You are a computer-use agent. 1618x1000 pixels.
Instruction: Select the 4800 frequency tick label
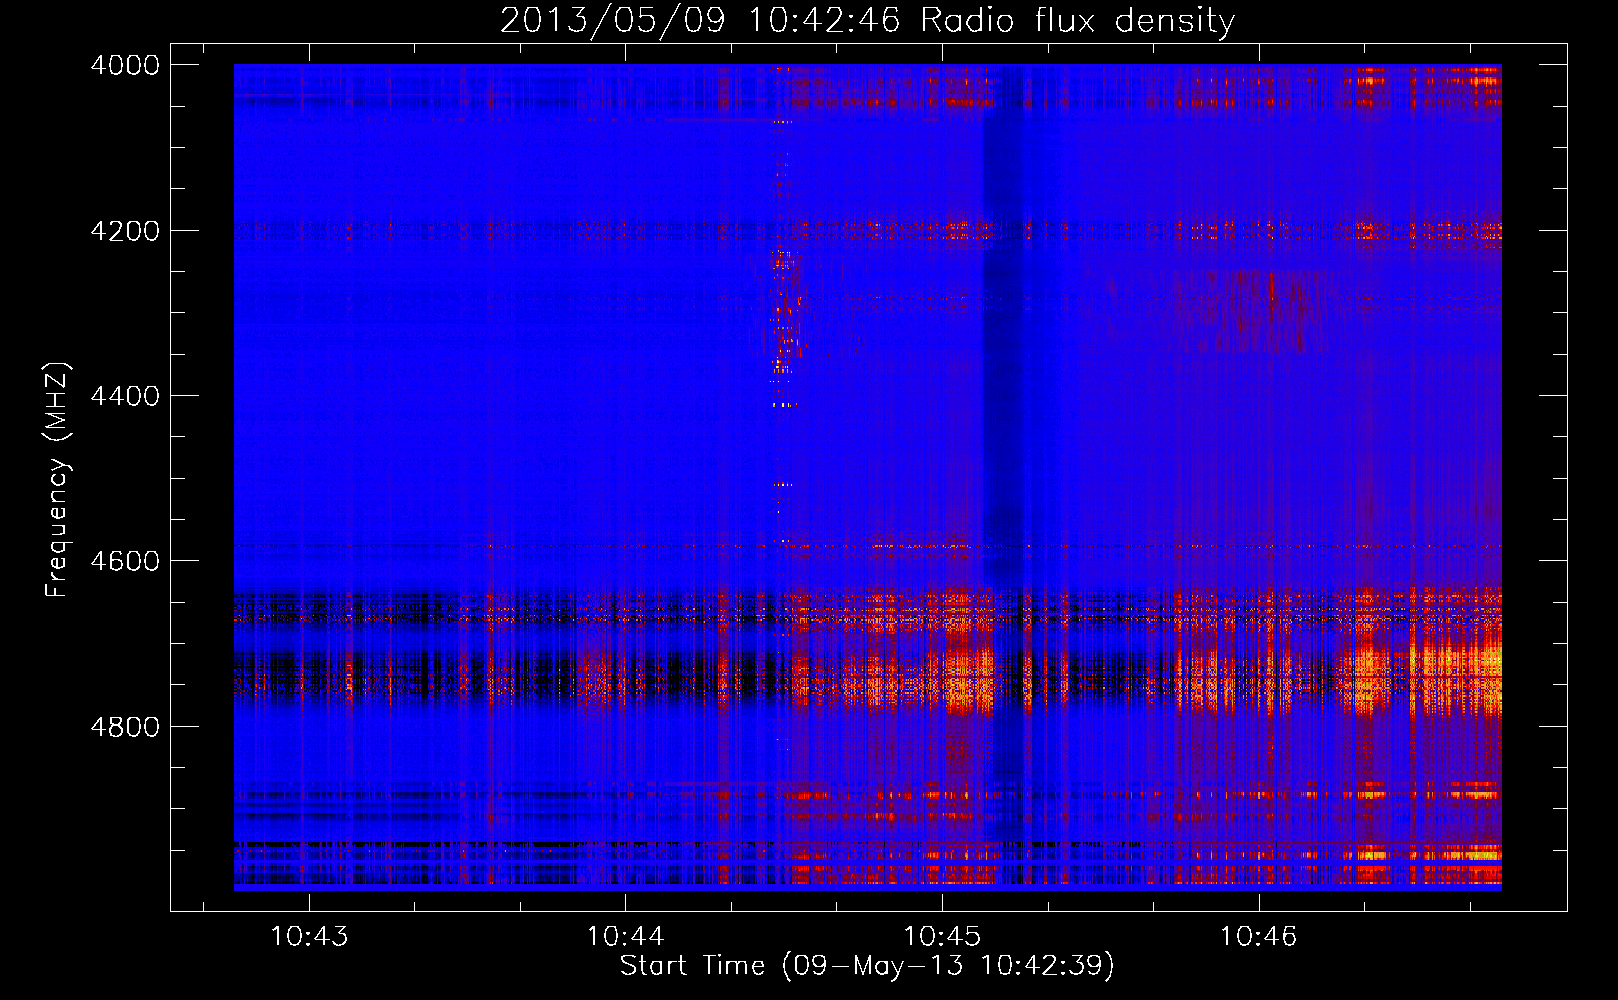tap(125, 727)
